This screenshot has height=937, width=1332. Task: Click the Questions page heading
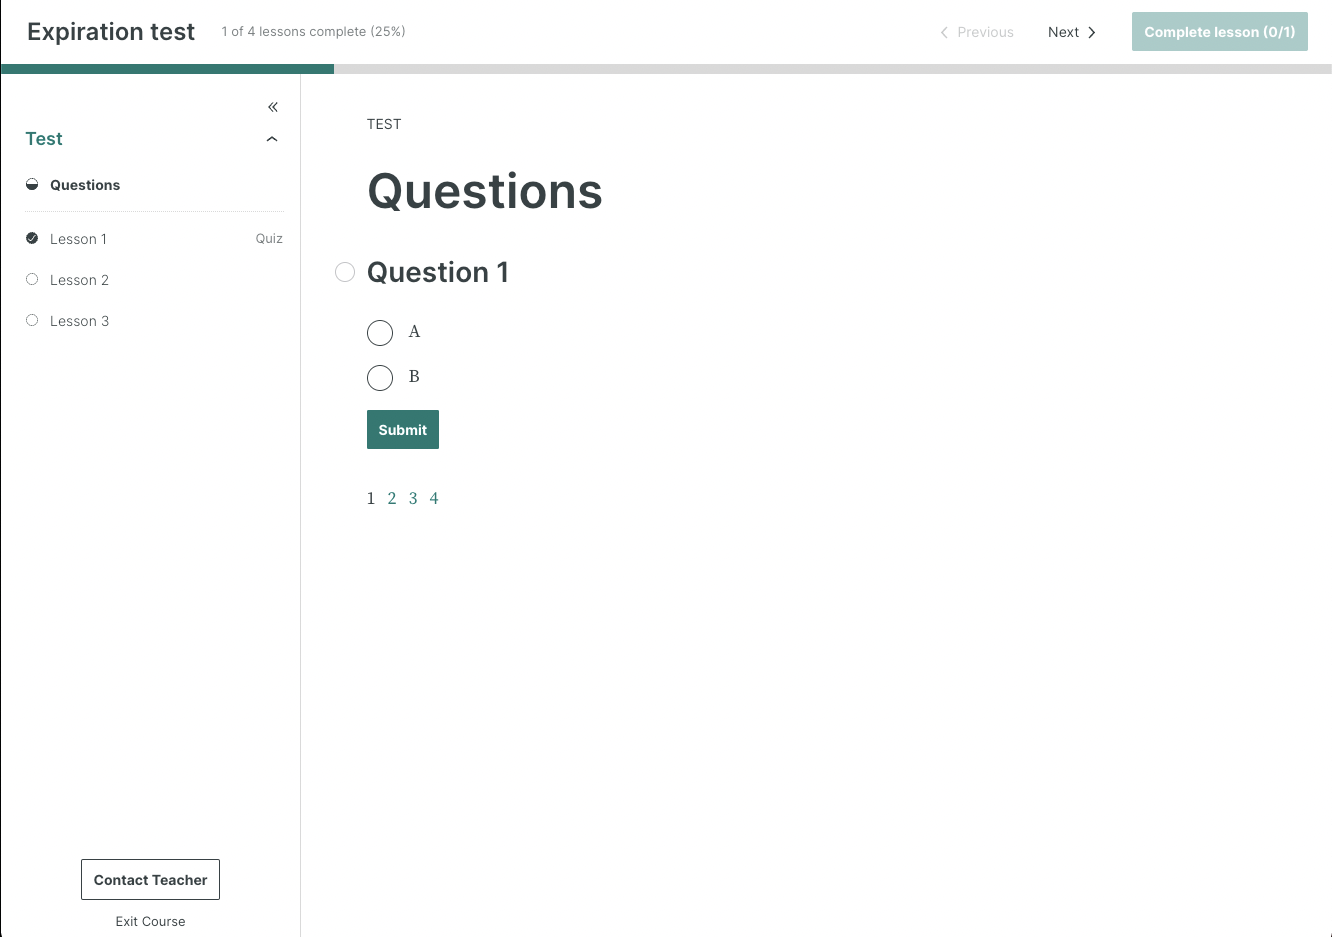tap(485, 191)
